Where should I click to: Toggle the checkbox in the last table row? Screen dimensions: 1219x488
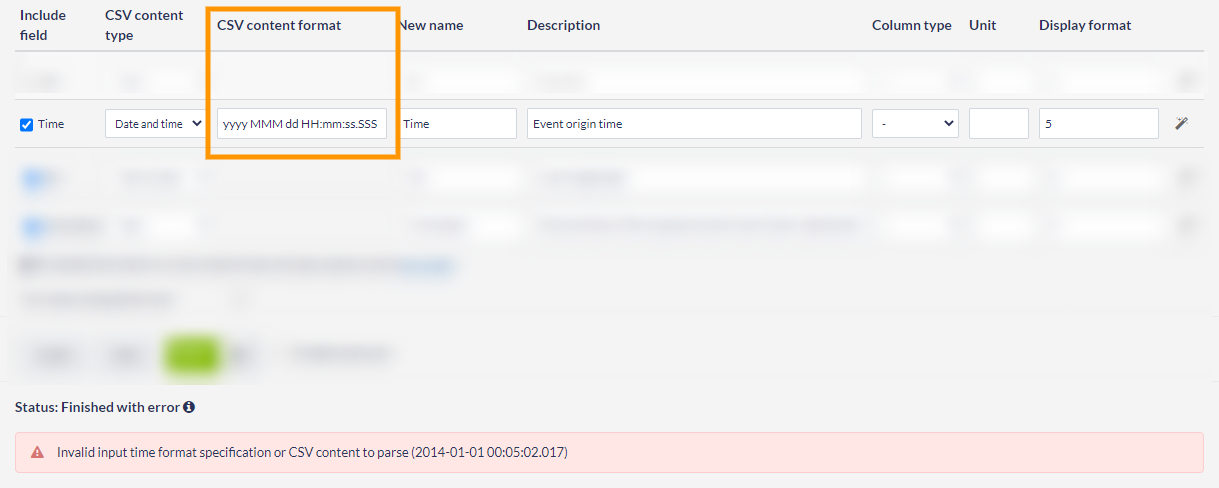pyautogui.click(x=31, y=226)
